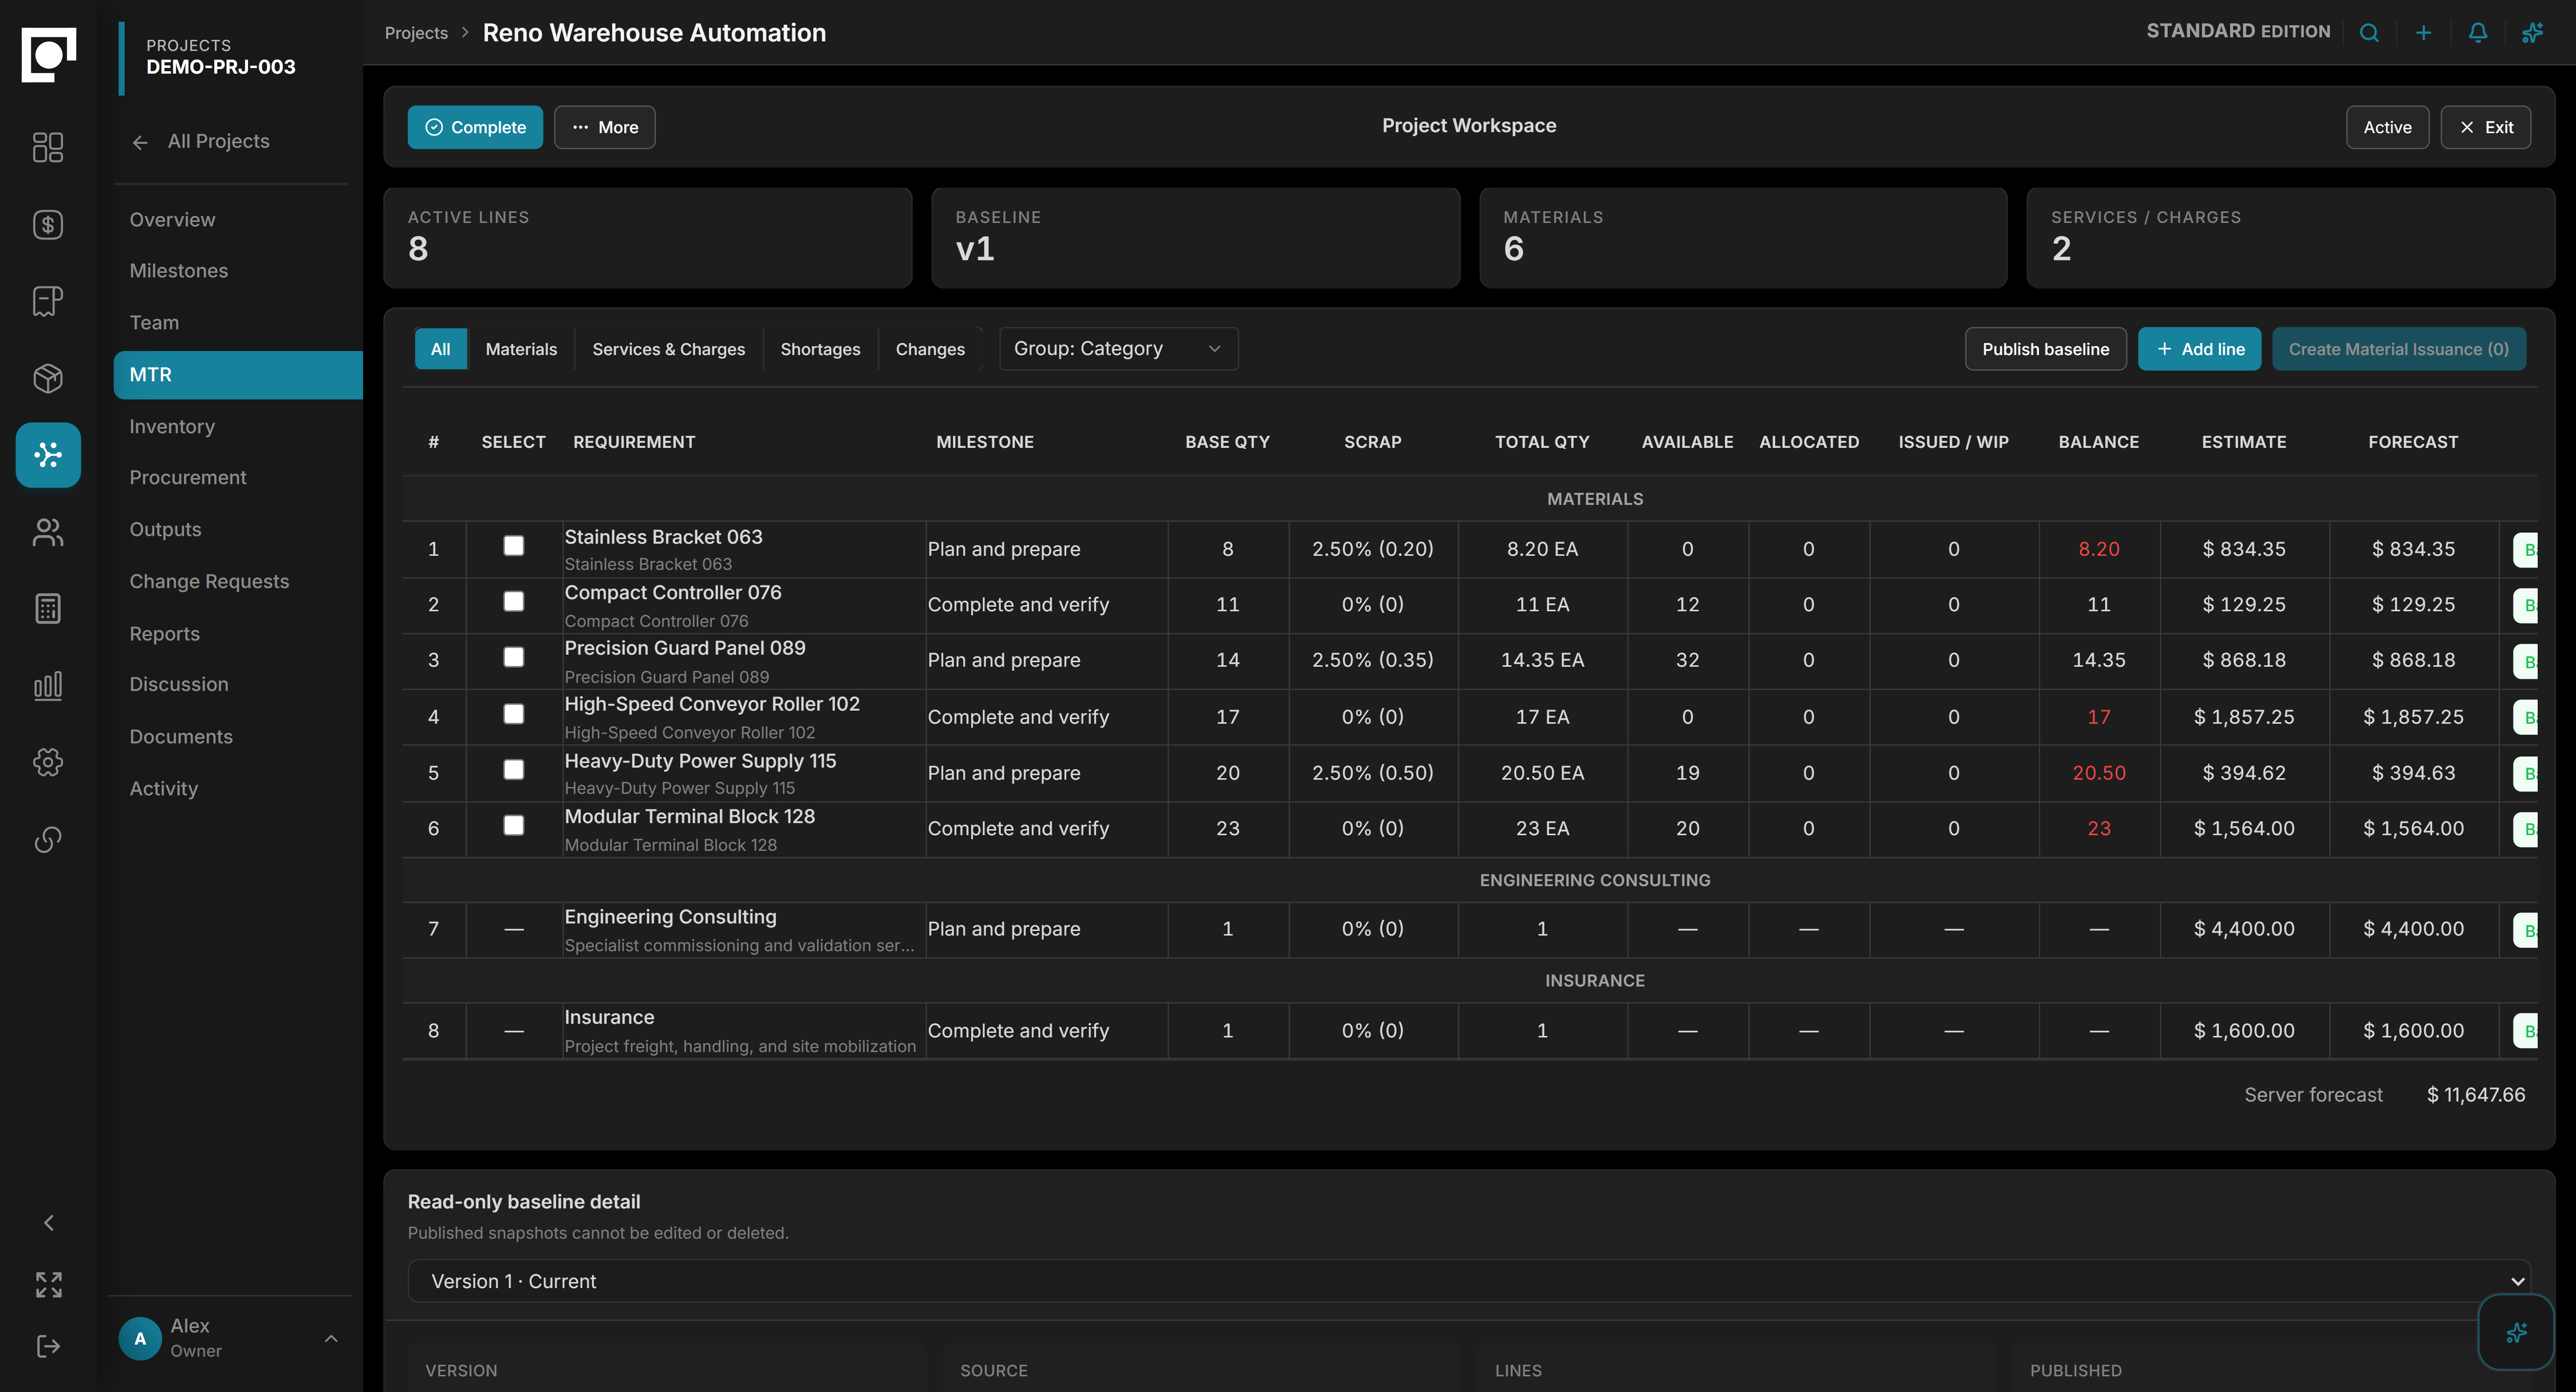The height and width of the screenshot is (1392, 2576).
Task: Open Procurement in project sidebar
Action: tap(188, 477)
